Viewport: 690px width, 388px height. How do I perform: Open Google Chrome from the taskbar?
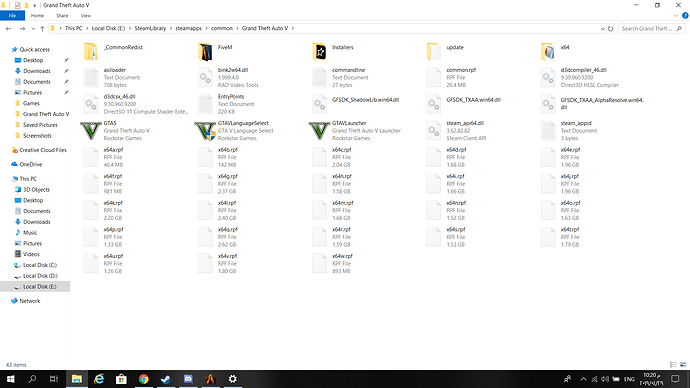point(143,379)
